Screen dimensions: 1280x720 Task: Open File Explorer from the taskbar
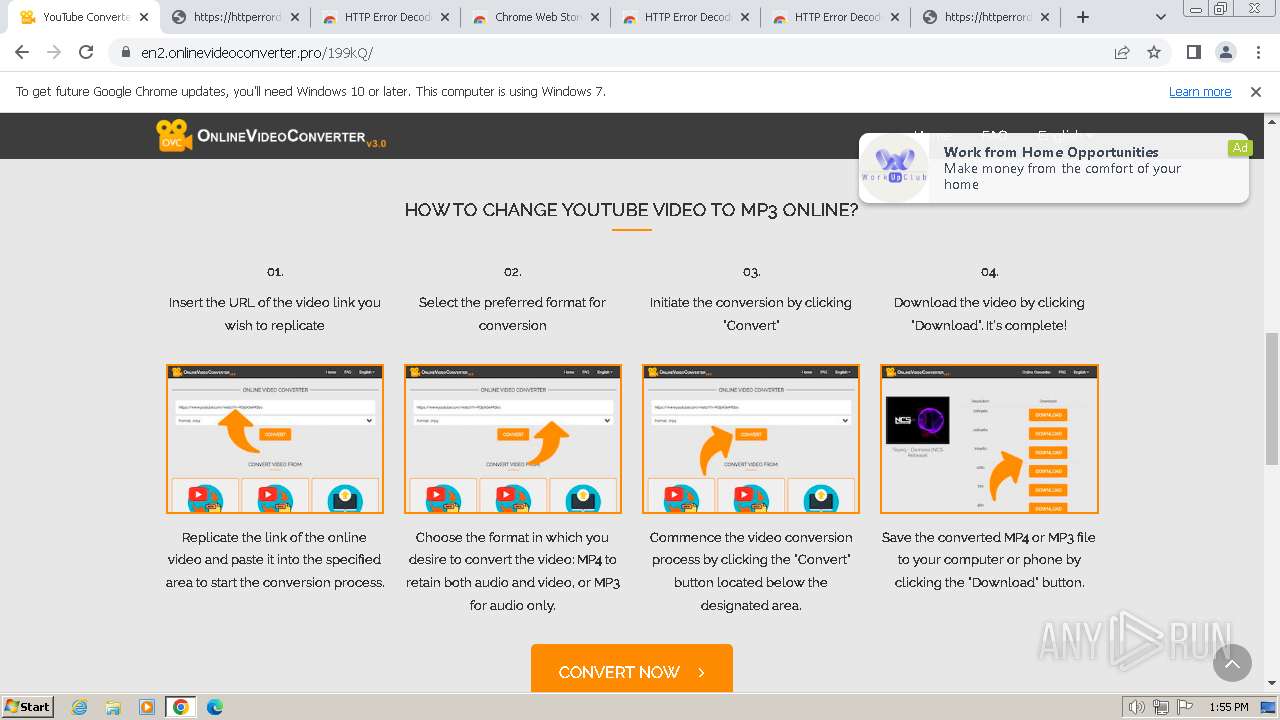pos(113,707)
